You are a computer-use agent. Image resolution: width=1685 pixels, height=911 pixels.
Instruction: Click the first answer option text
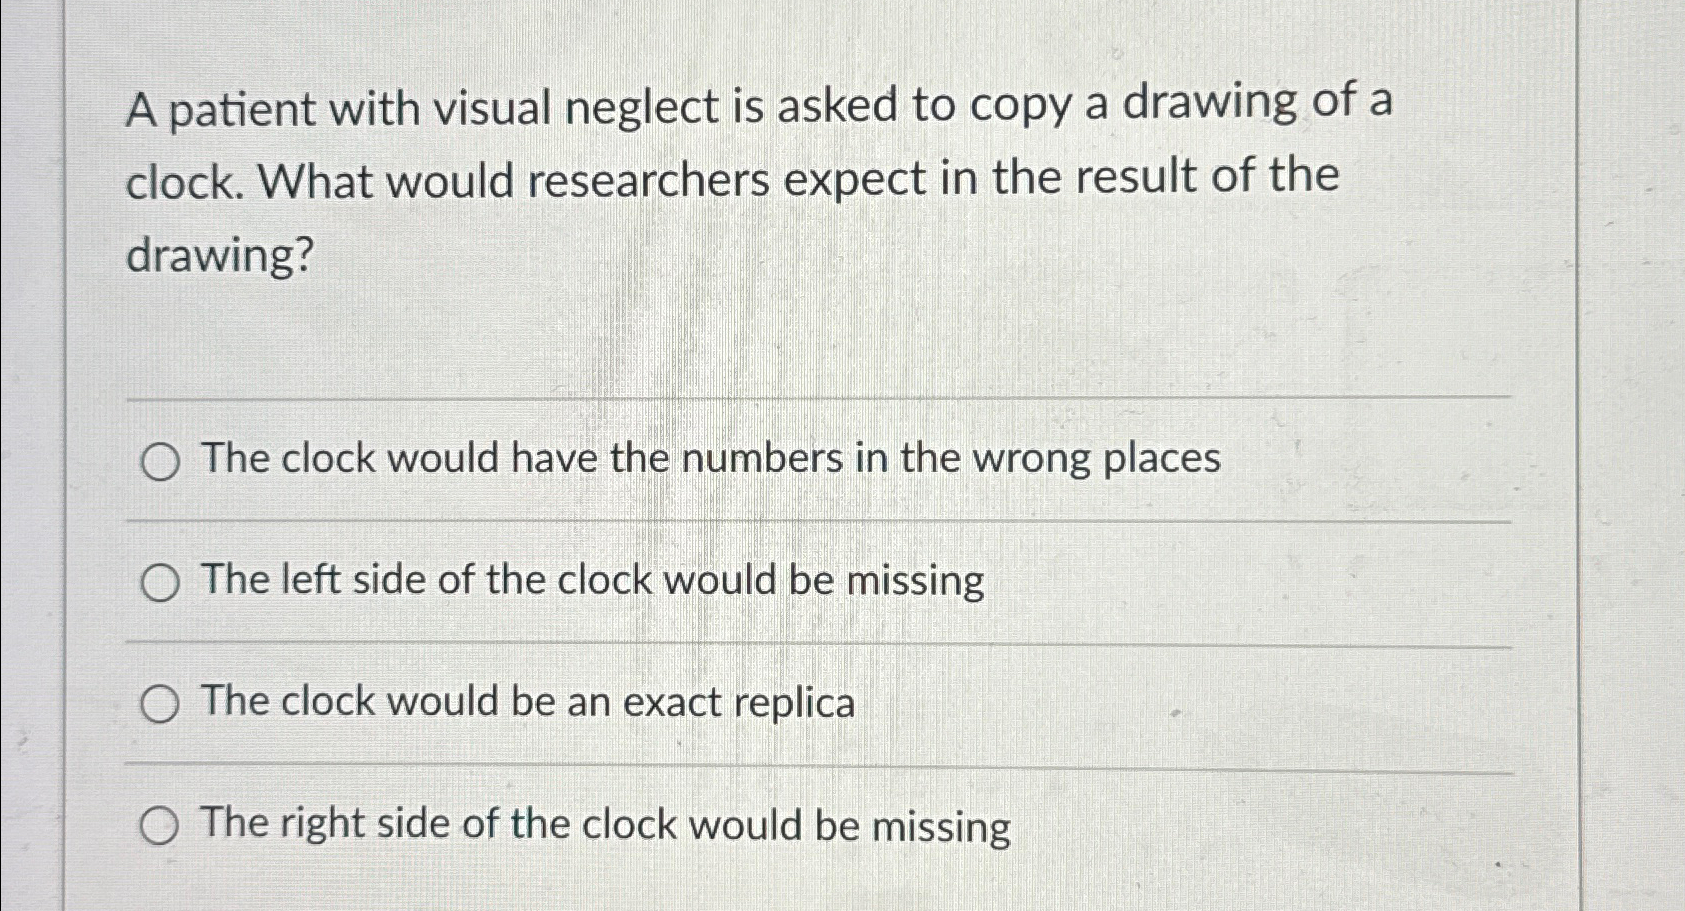(x=710, y=458)
